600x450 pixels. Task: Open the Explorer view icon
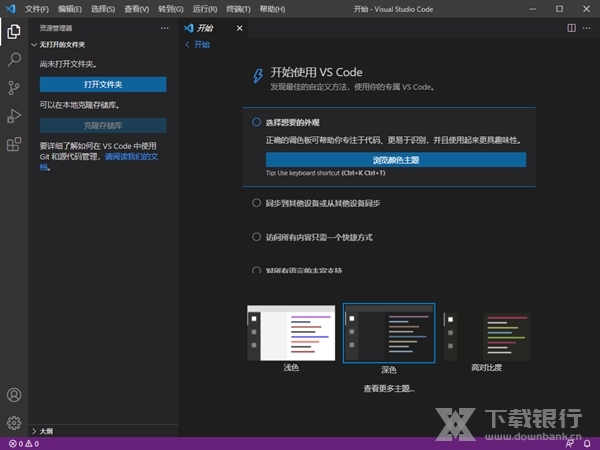pyautogui.click(x=14, y=31)
